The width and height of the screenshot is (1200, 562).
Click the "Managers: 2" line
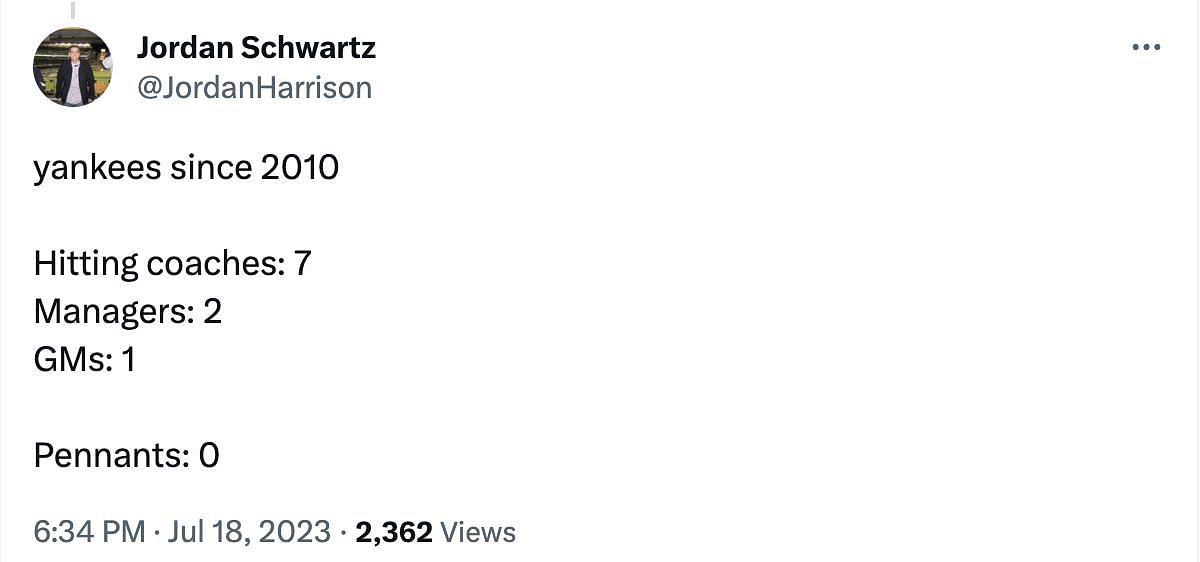point(128,312)
